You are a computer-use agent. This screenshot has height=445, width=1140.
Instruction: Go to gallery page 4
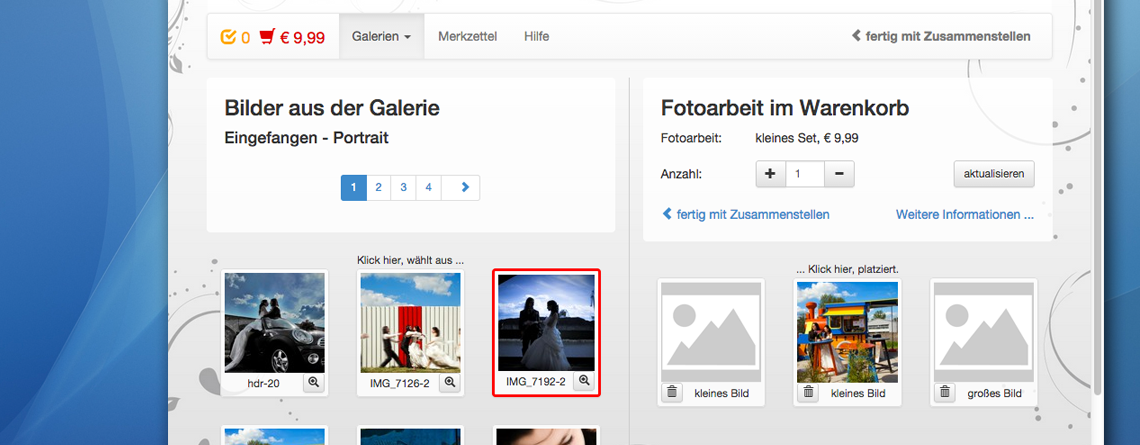428,188
